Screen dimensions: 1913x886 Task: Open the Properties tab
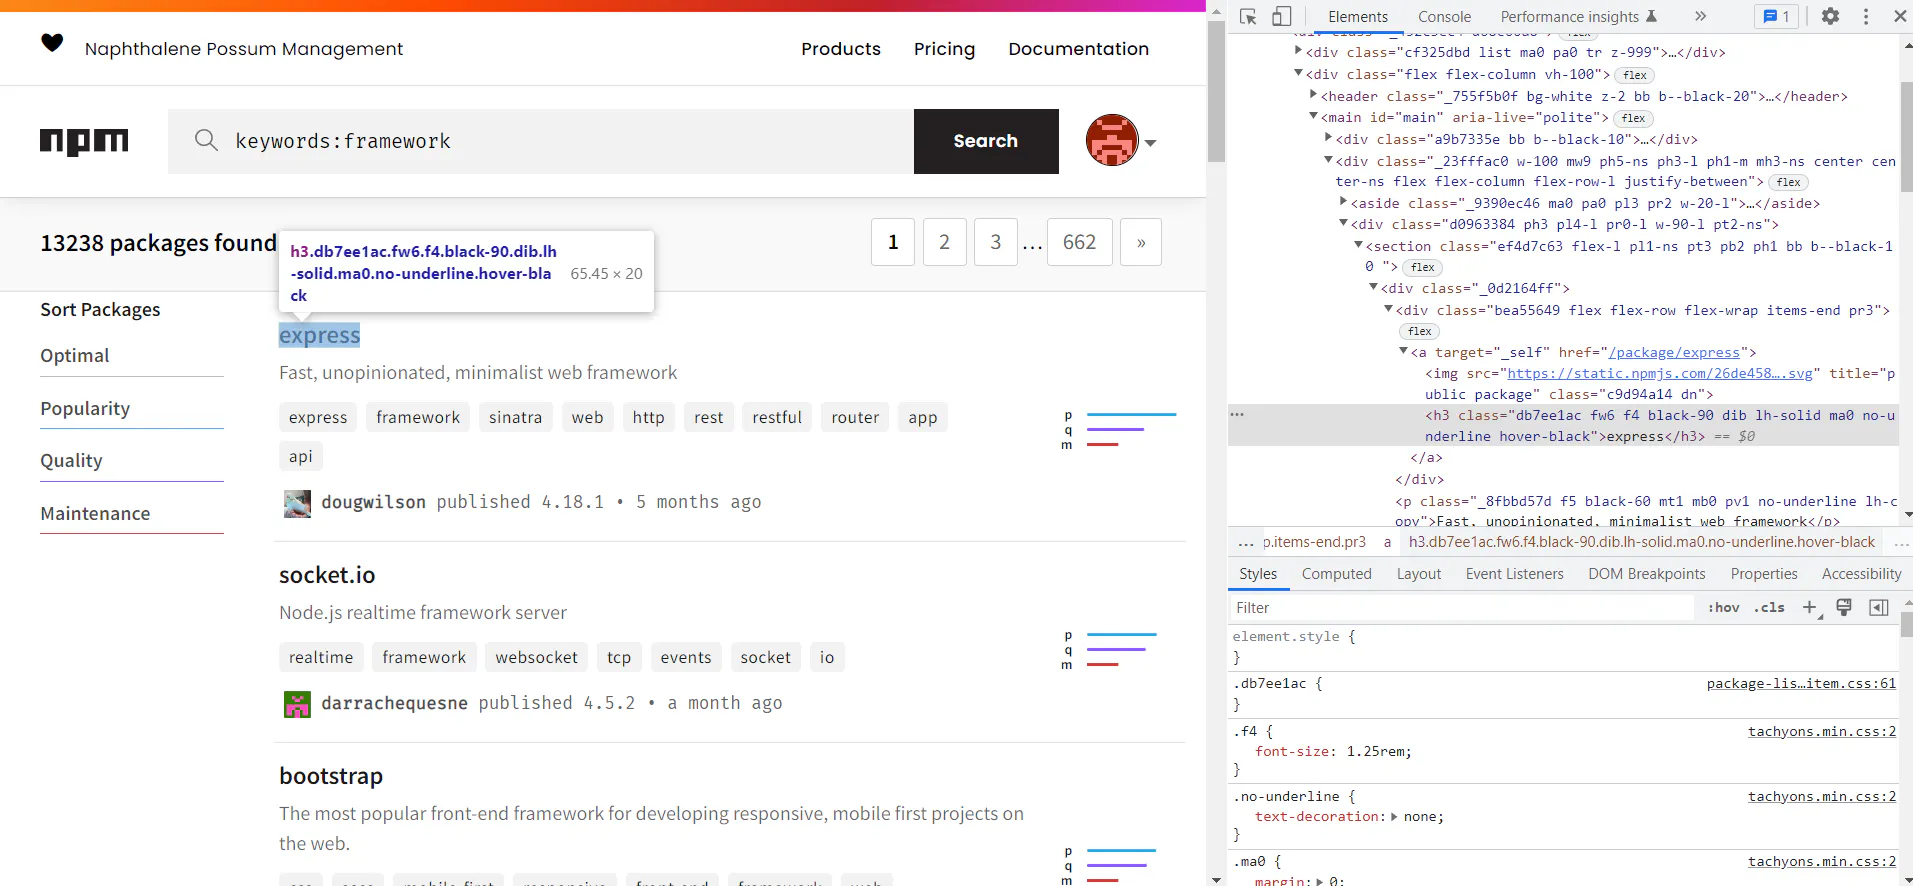tap(1764, 574)
